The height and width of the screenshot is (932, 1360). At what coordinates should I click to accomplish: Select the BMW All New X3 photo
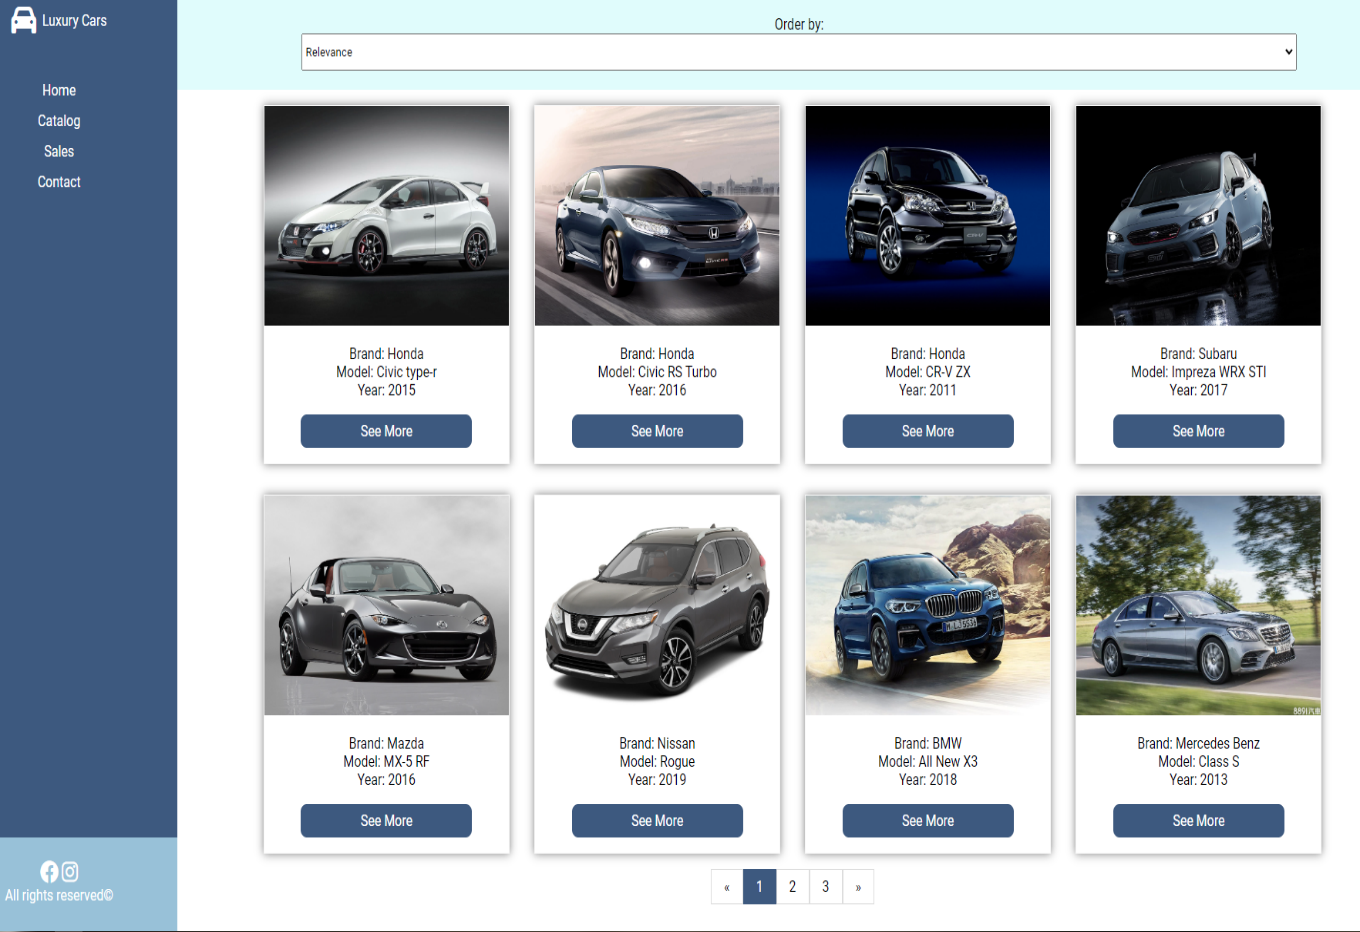(928, 605)
